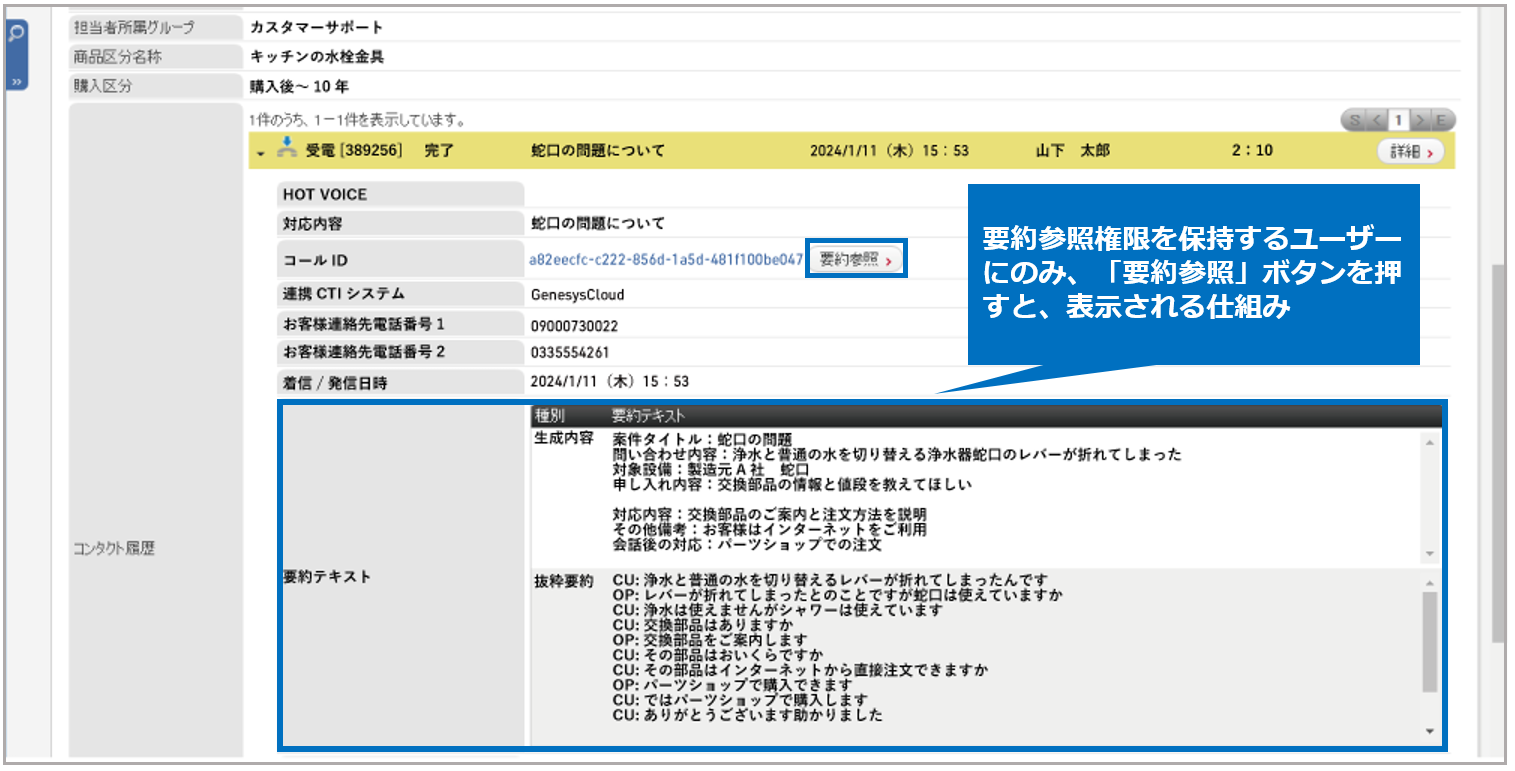Open 詳細 details for the 受電 record

(1411, 152)
